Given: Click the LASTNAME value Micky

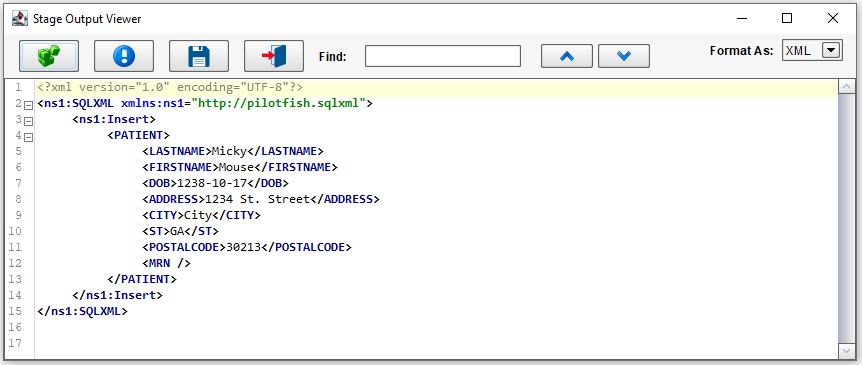Looking at the screenshot, I should click(x=229, y=151).
